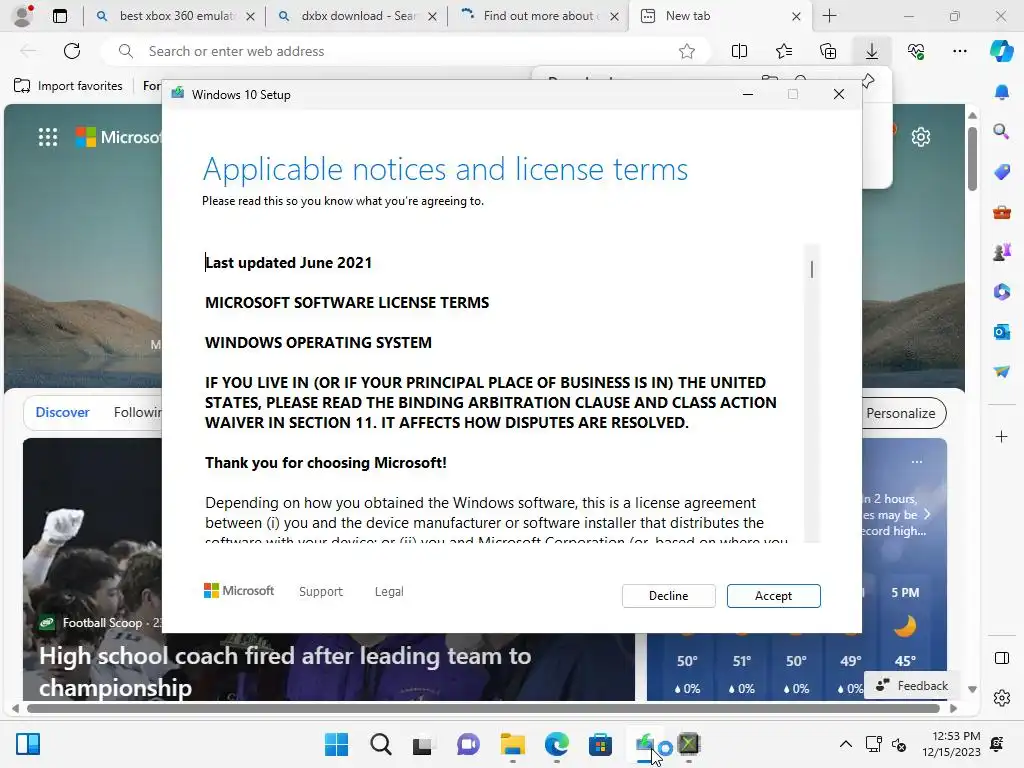Viewport: 1024px width, 768px height.
Task: Open sidebar notifications bell icon
Action: click(x=1002, y=92)
